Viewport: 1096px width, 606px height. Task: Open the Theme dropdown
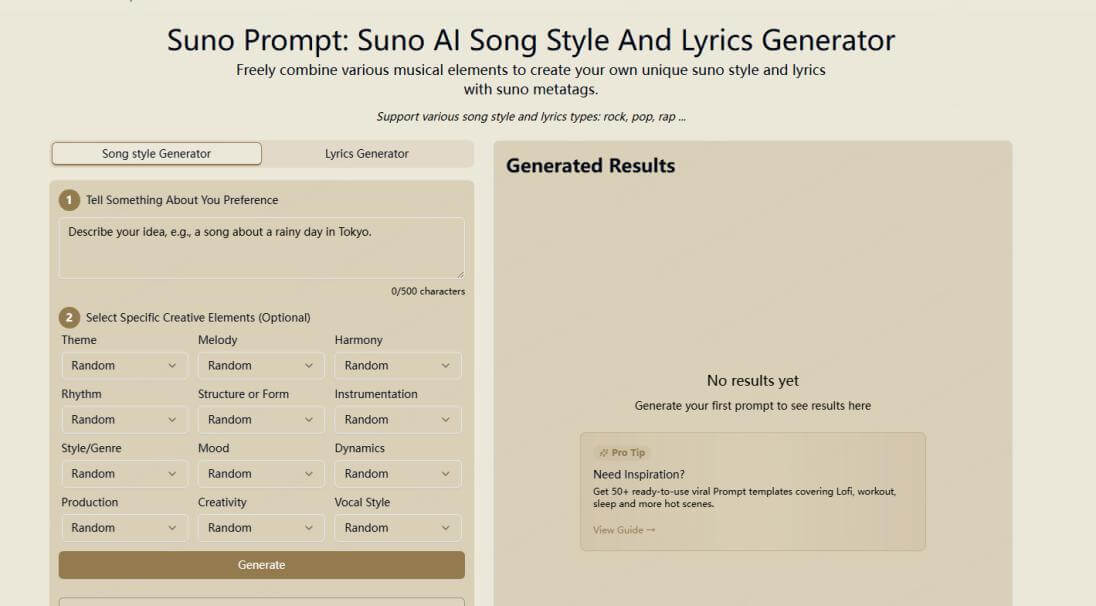(x=124, y=365)
